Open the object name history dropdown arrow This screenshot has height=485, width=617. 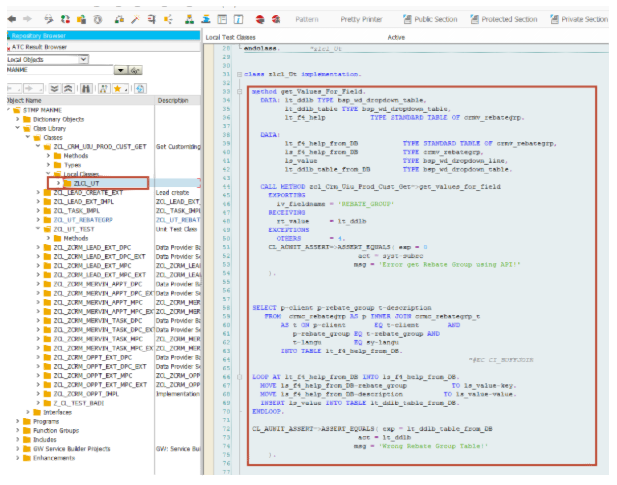pyautogui.click(x=120, y=70)
